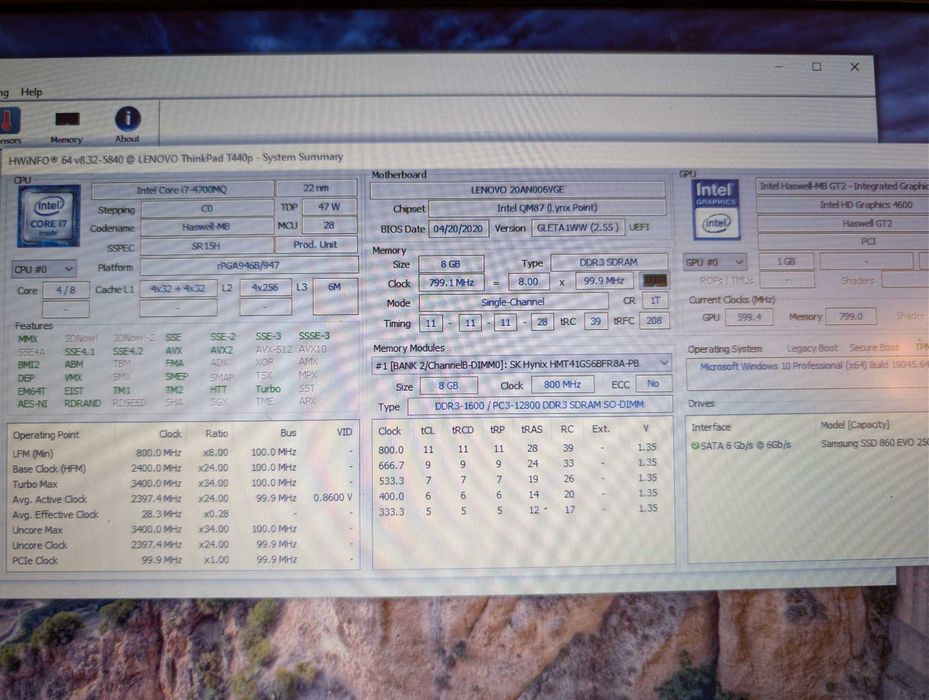Click the Intel Graphics logo

click(716, 210)
